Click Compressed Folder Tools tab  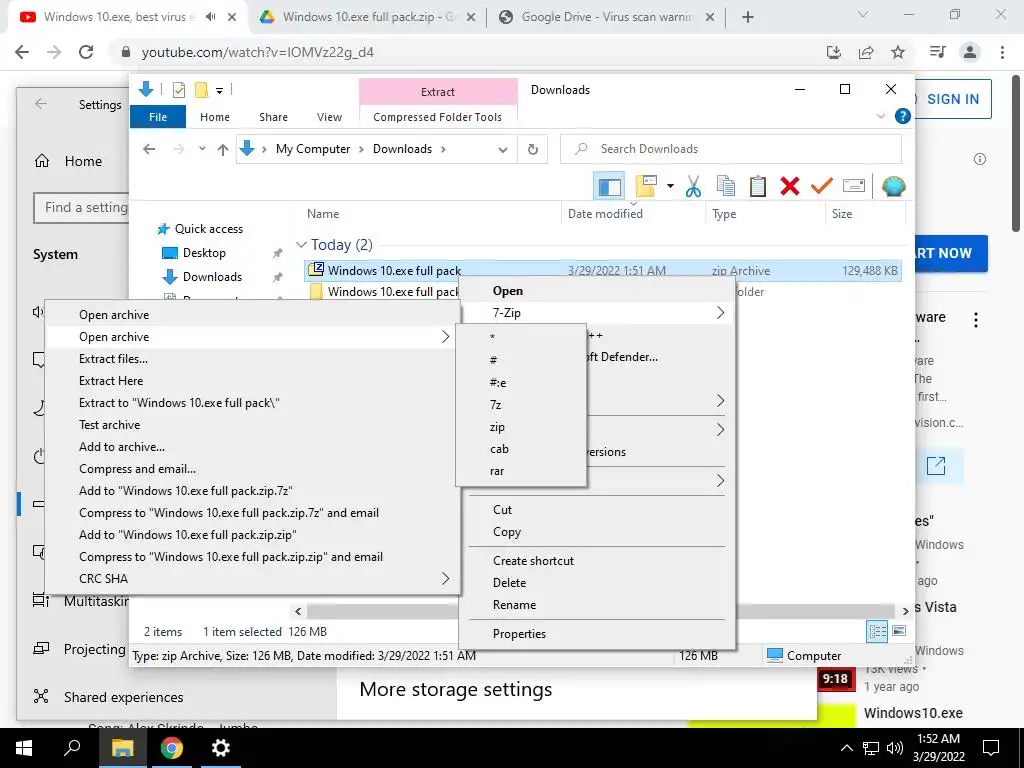438,117
